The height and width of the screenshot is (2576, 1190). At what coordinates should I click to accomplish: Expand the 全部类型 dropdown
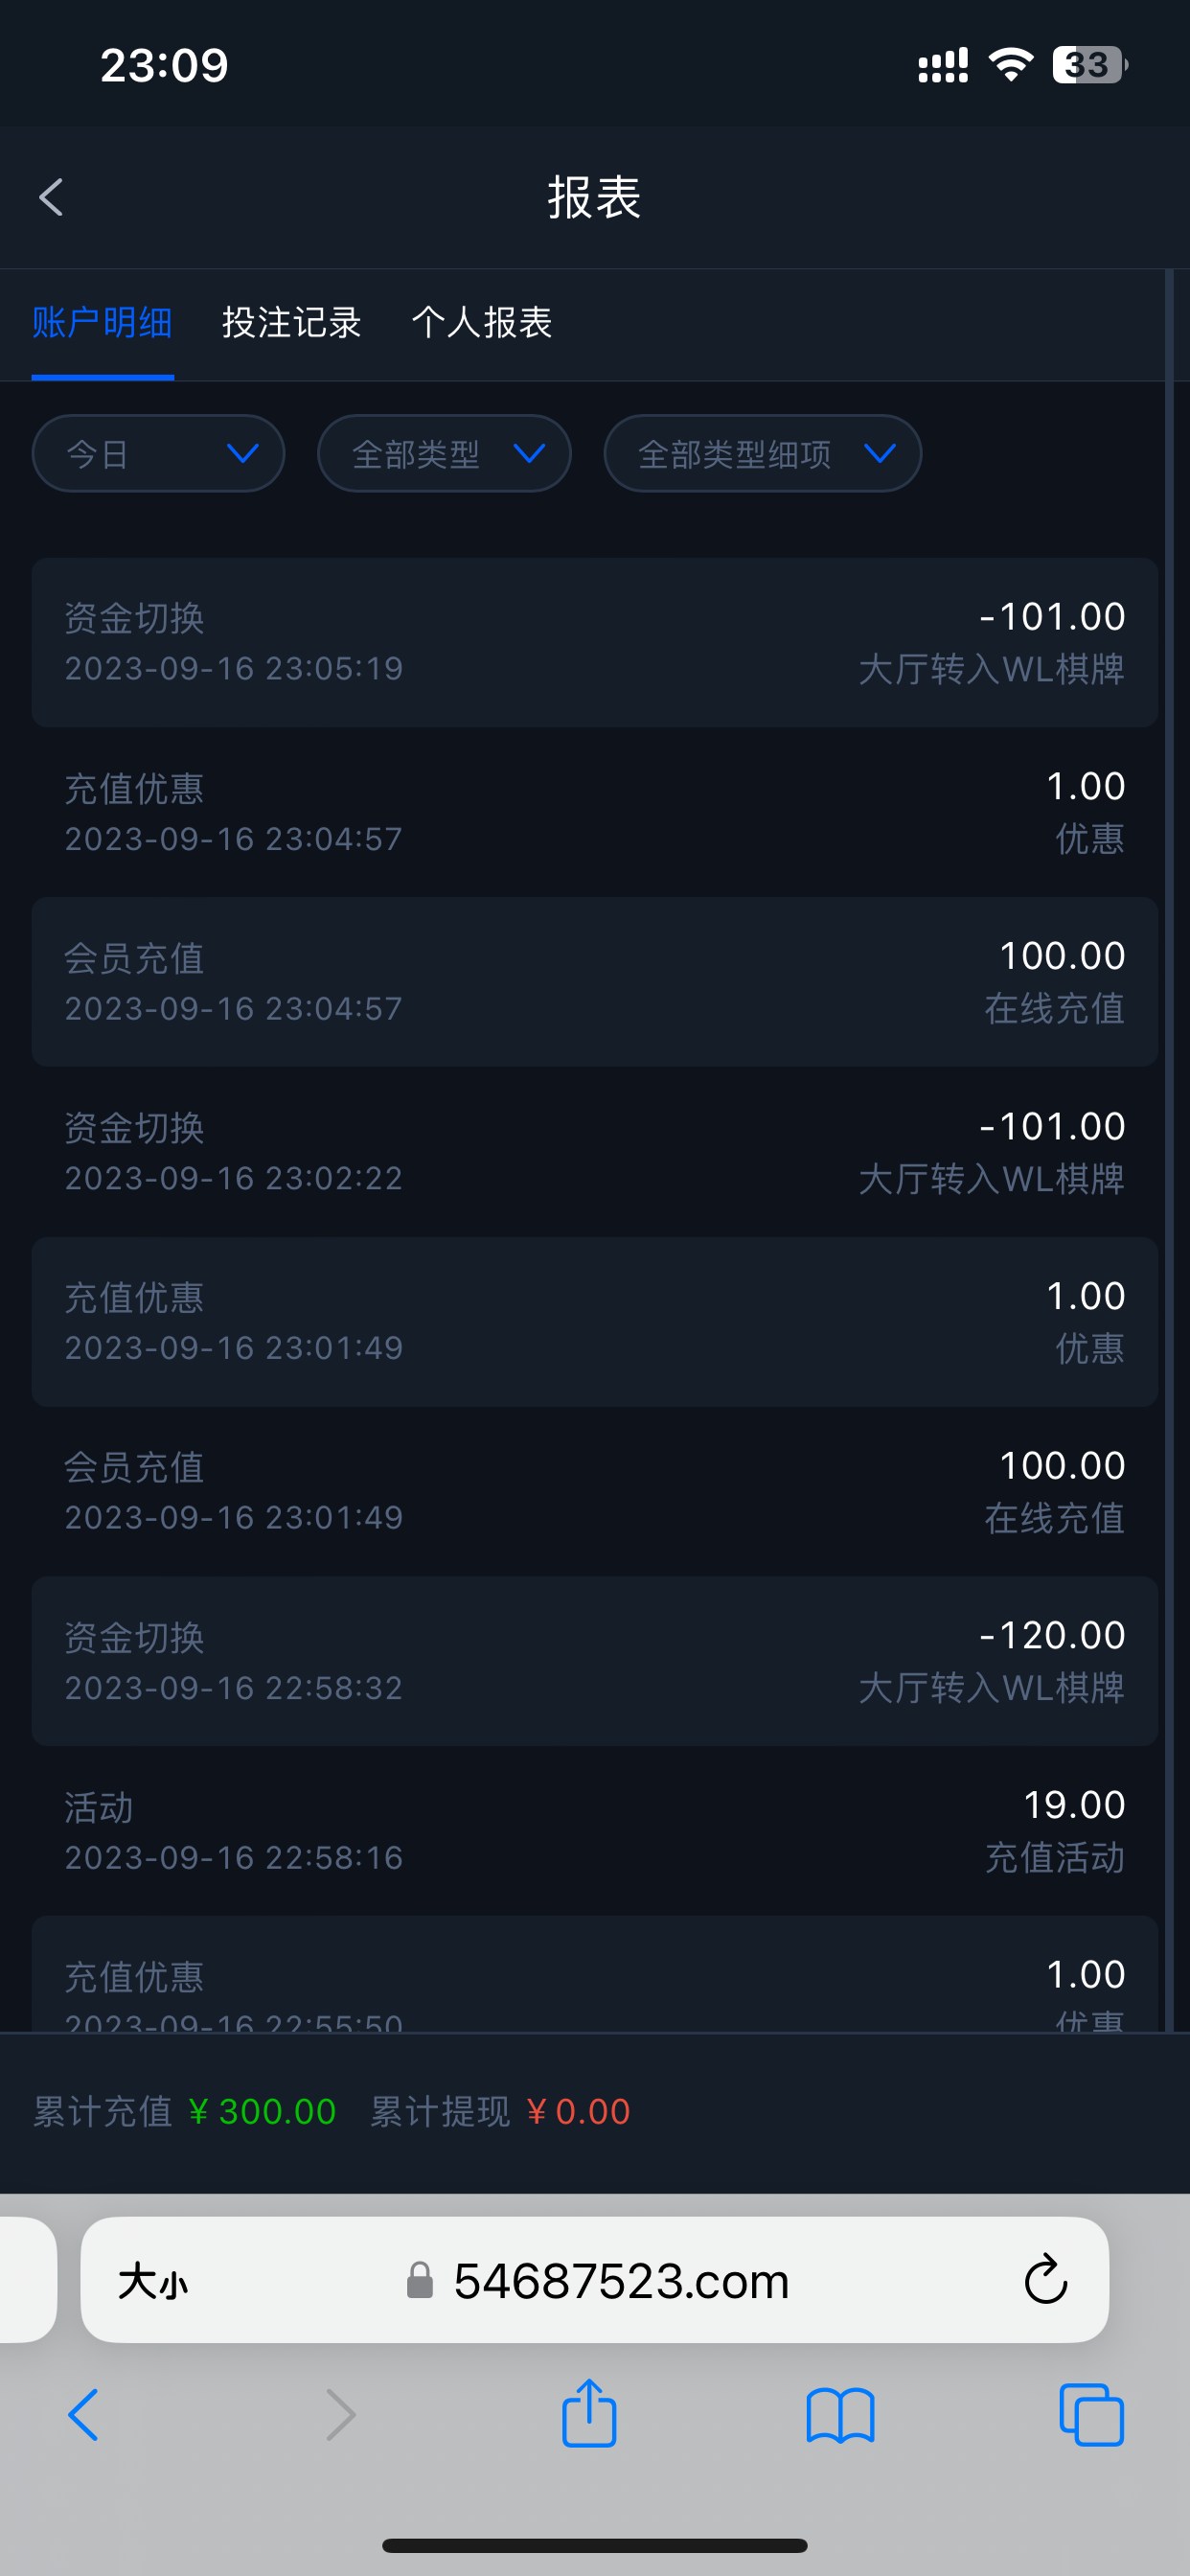(444, 454)
